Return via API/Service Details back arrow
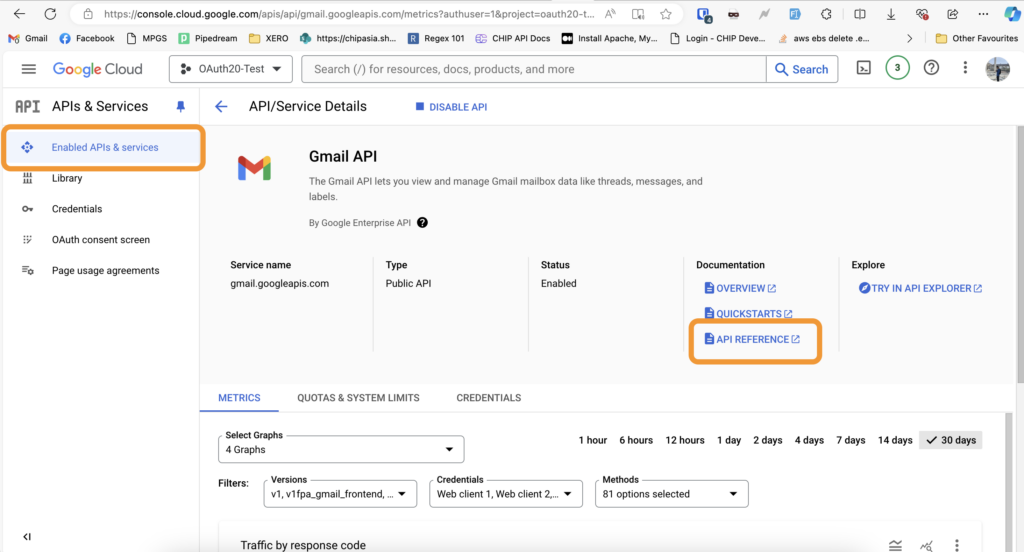This screenshot has height=552, width=1024. point(221,106)
